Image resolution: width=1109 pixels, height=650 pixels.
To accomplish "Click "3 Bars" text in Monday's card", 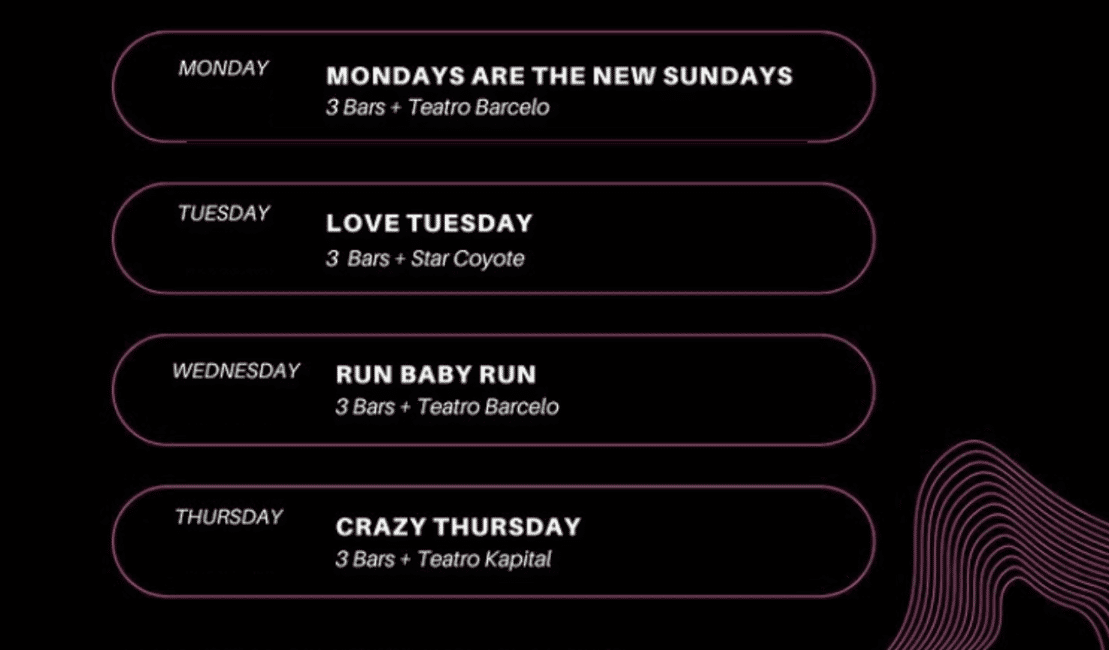I will click(x=354, y=108).
